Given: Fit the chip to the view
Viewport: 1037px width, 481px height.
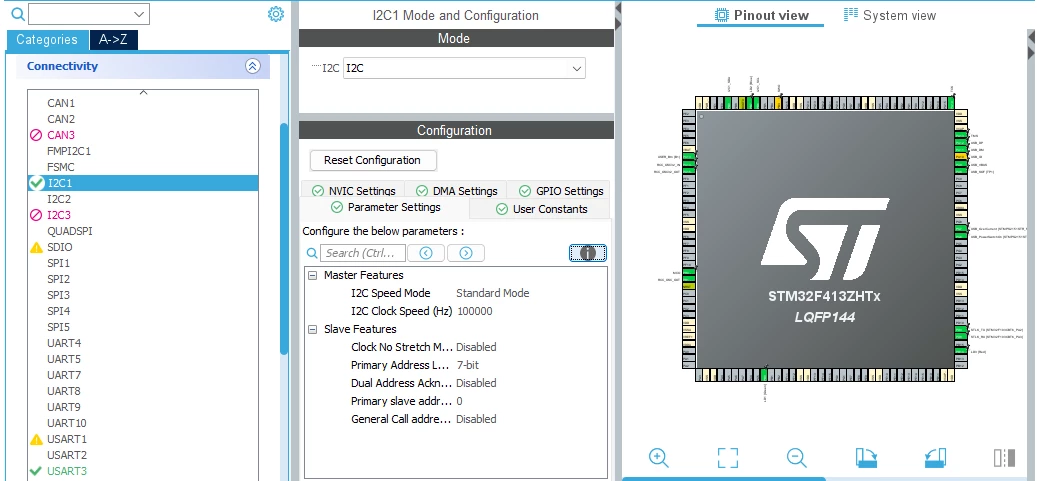Looking at the screenshot, I should coord(727,457).
